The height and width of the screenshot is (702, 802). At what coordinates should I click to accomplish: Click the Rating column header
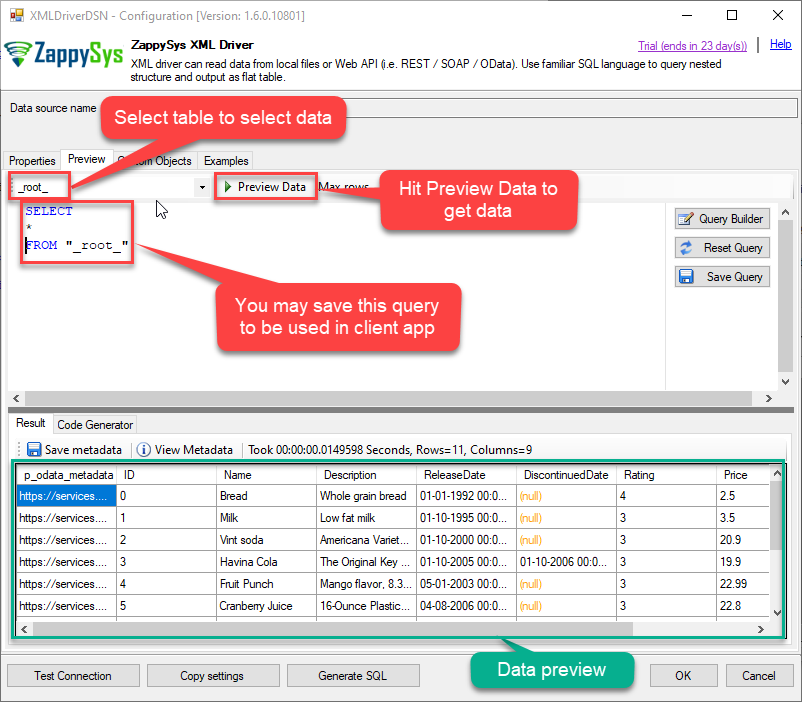click(666, 475)
